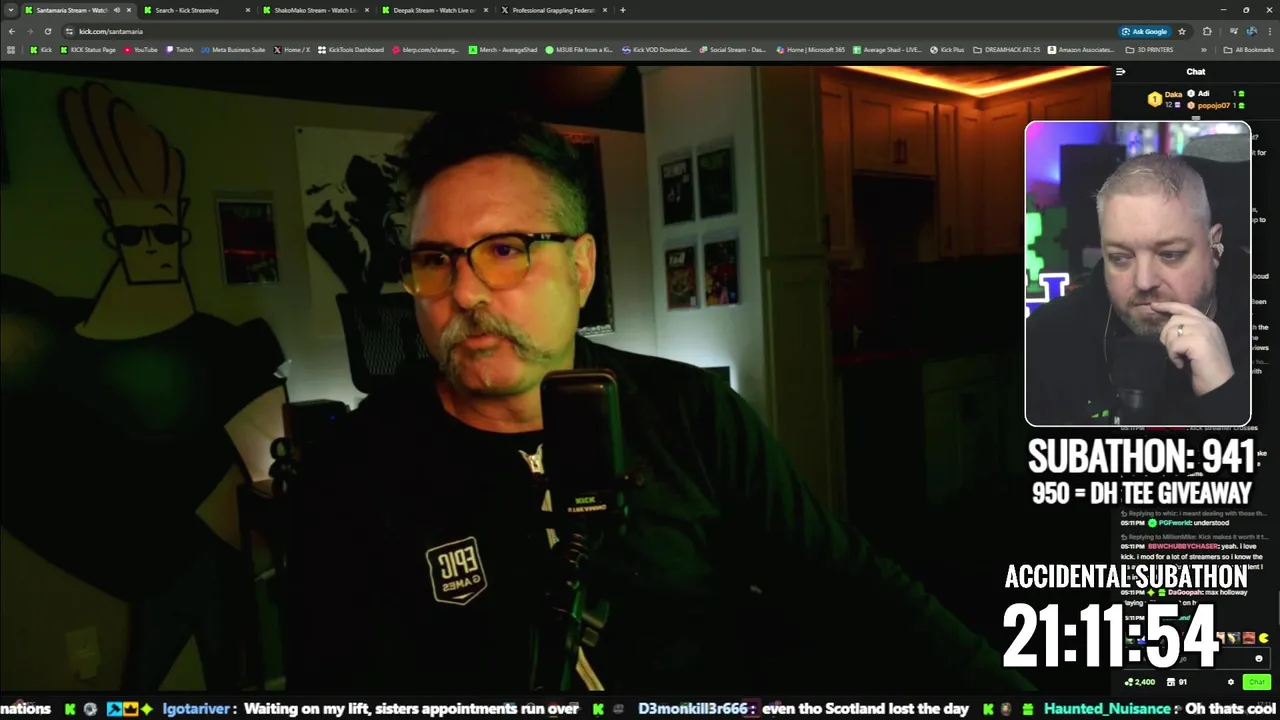Go back using browser back arrow

[x=11, y=31]
